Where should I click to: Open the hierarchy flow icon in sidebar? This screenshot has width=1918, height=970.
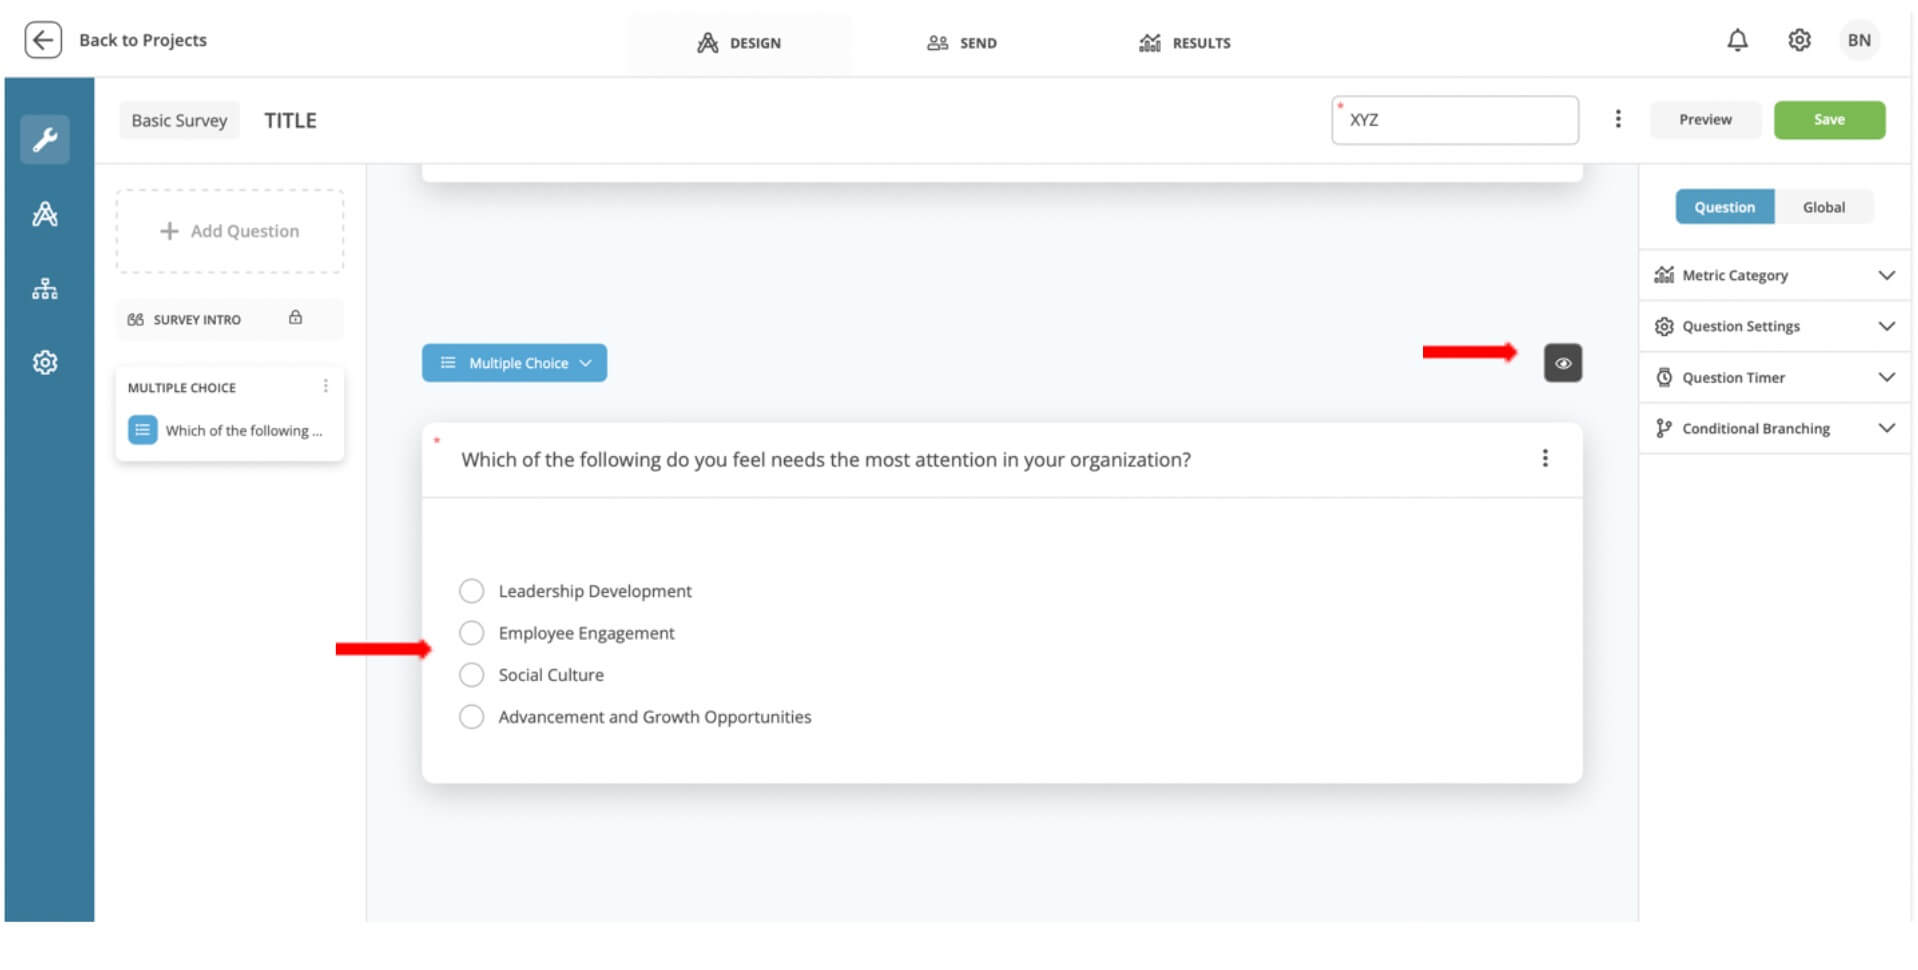pyautogui.click(x=45, y=289)
